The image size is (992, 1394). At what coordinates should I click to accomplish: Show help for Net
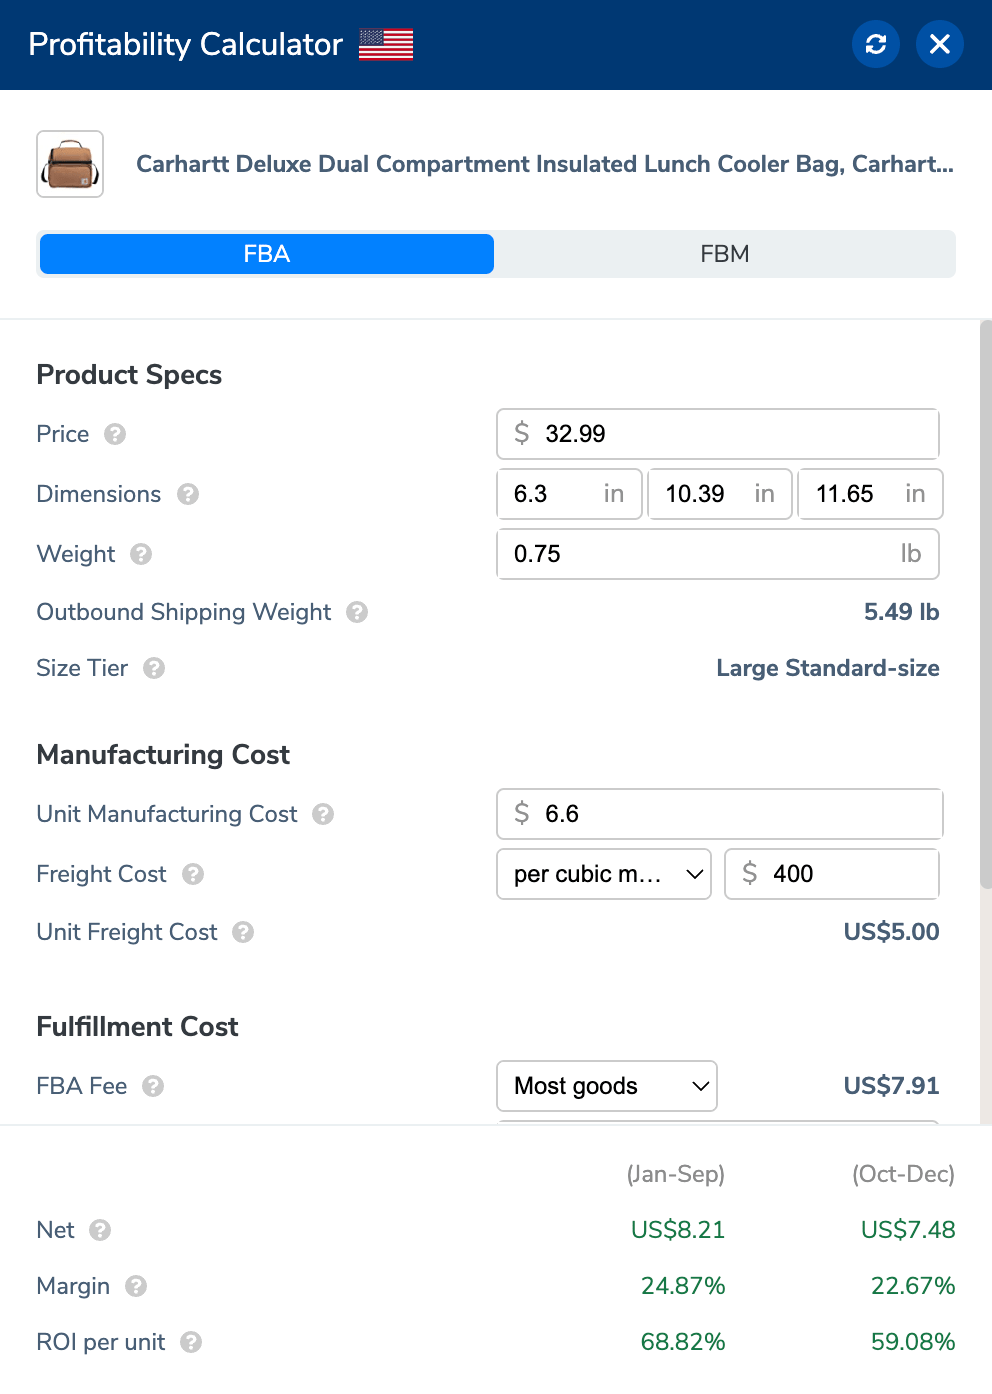pos(100,1230)
